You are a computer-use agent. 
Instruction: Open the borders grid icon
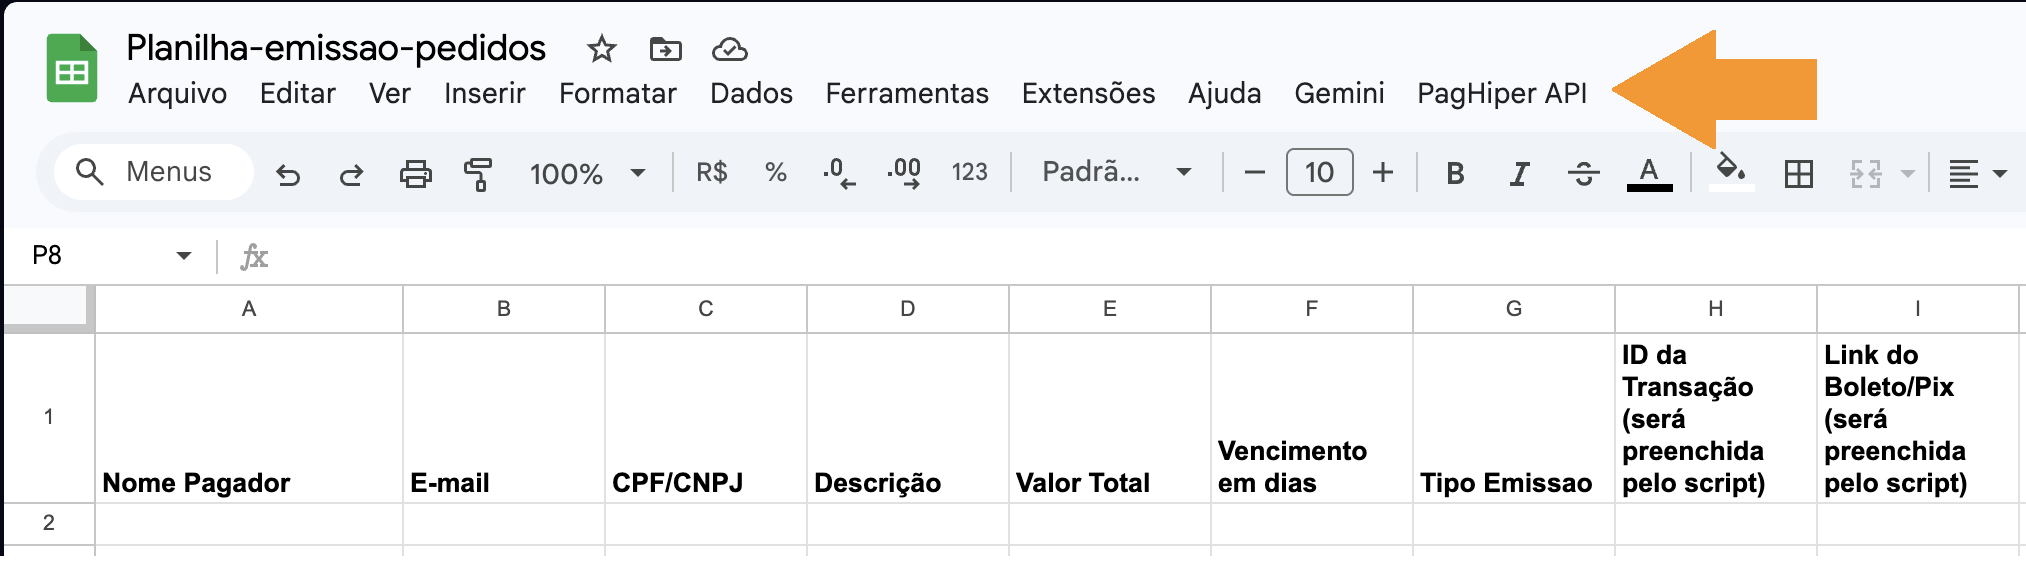(1798, 174)
